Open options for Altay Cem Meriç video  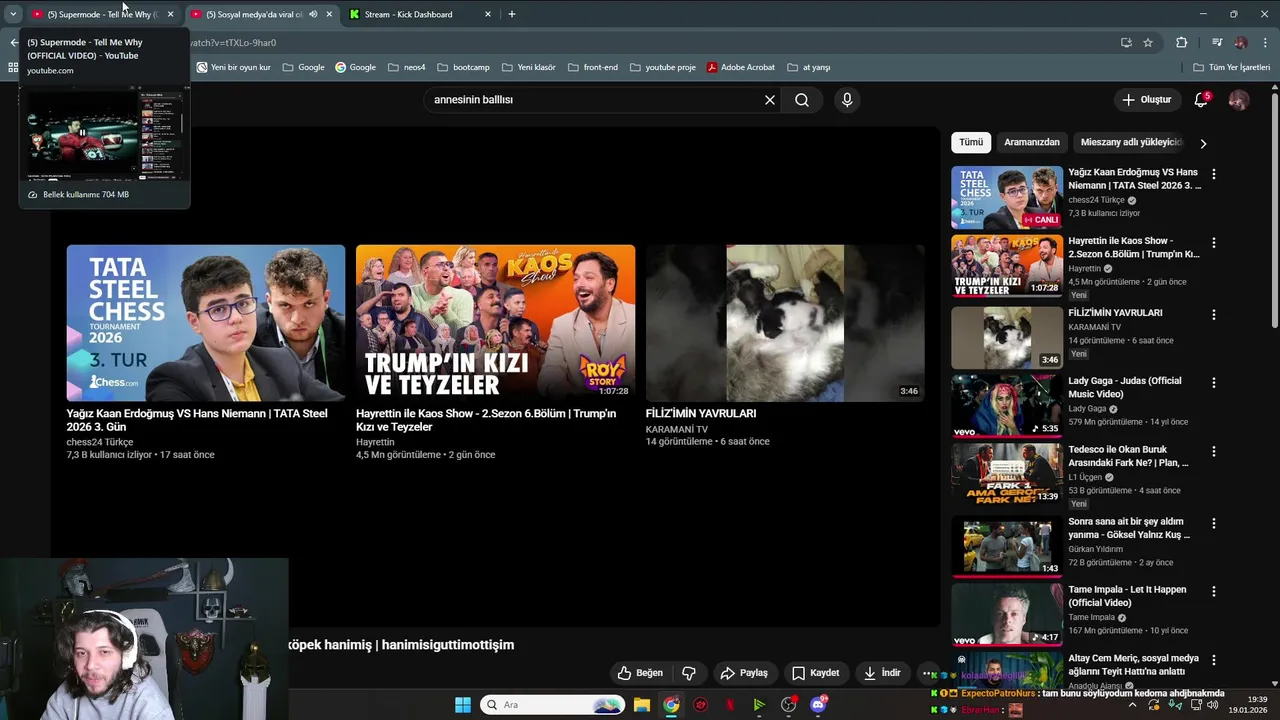point(1213,660)
